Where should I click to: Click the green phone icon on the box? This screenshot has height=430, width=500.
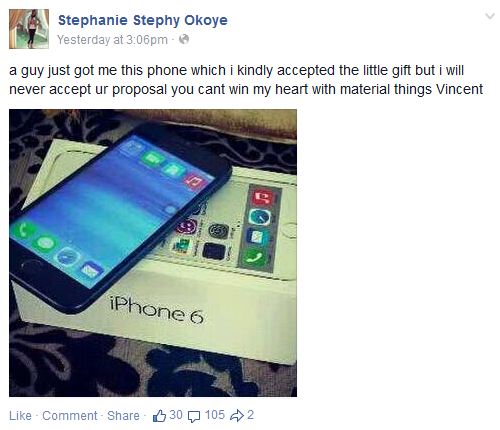pos(255,258)
